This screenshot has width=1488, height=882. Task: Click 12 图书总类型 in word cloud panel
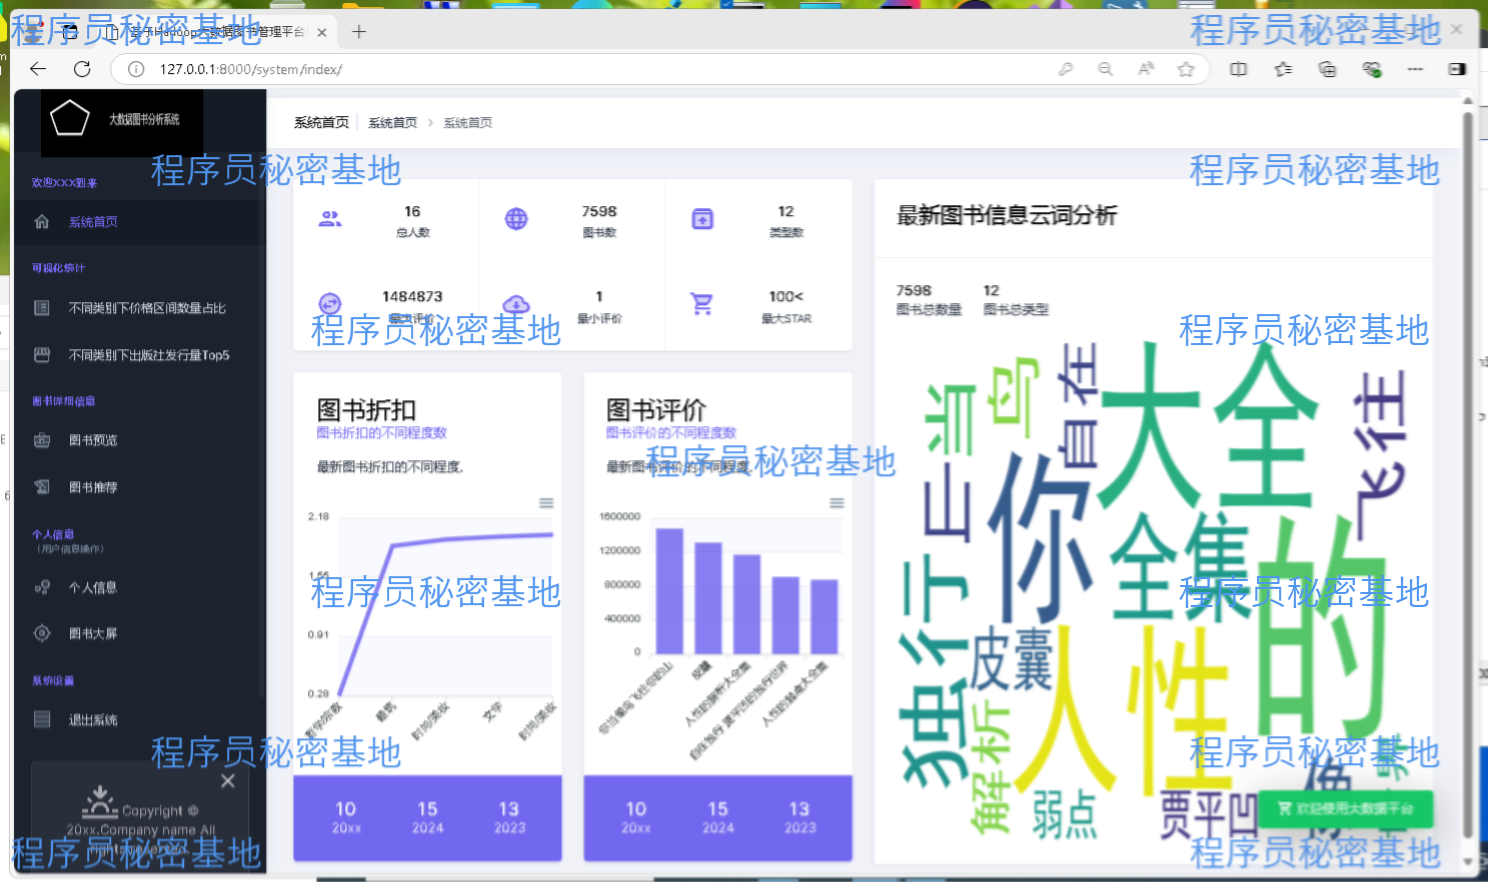click(x=1016, y=299)
